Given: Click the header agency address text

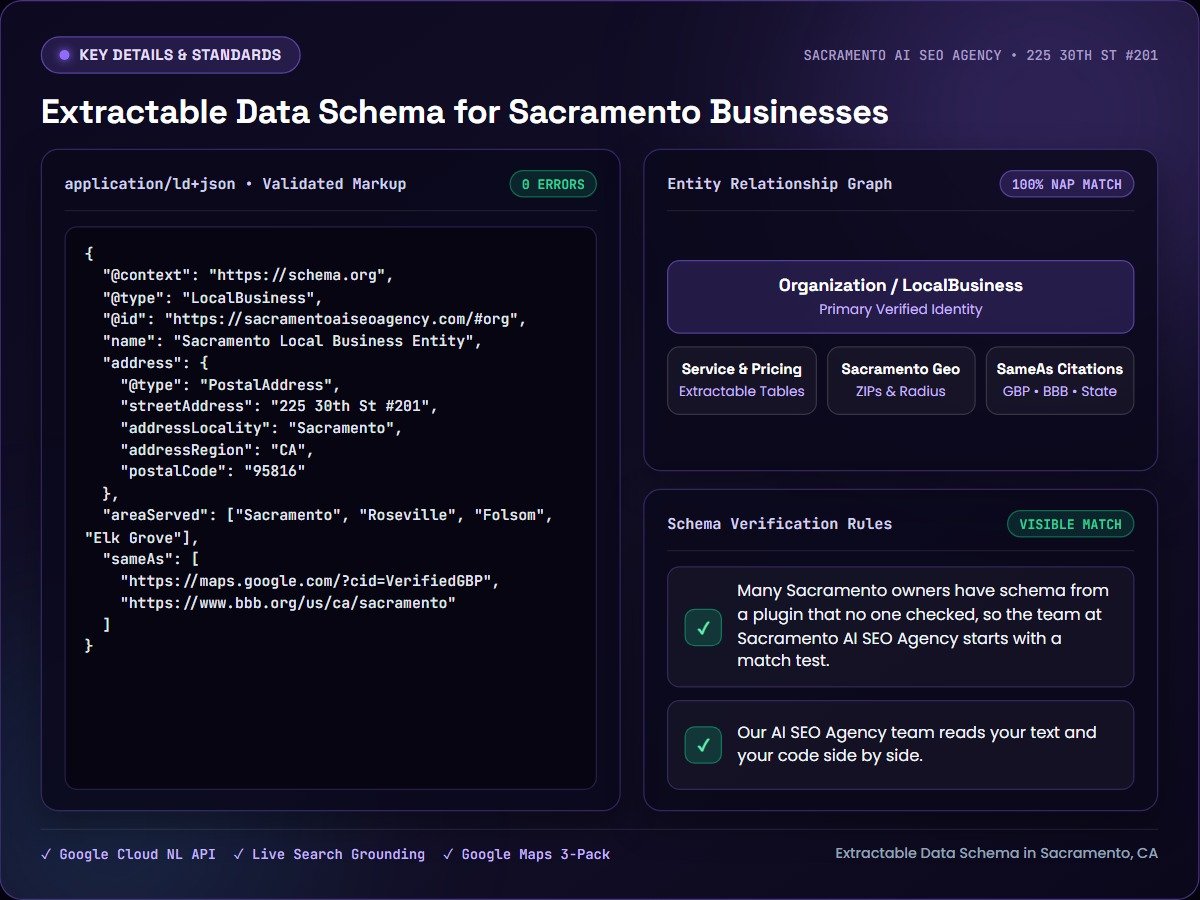Looking at the screenshot, I should coord(981,55).
